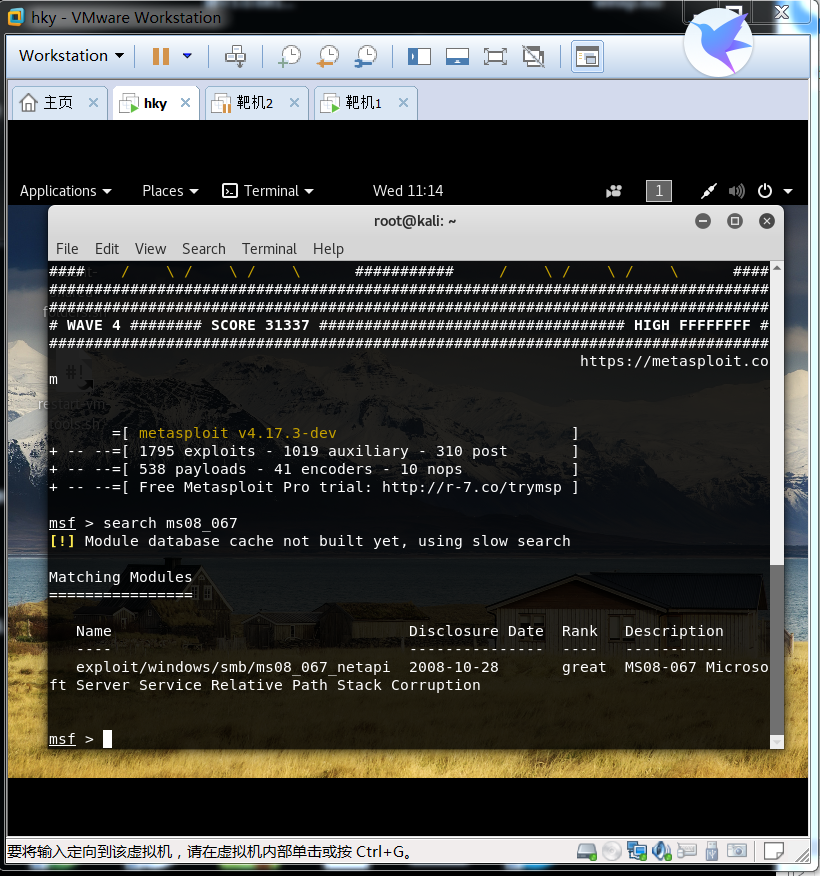Enter full screen mode

tap(495, 56)
